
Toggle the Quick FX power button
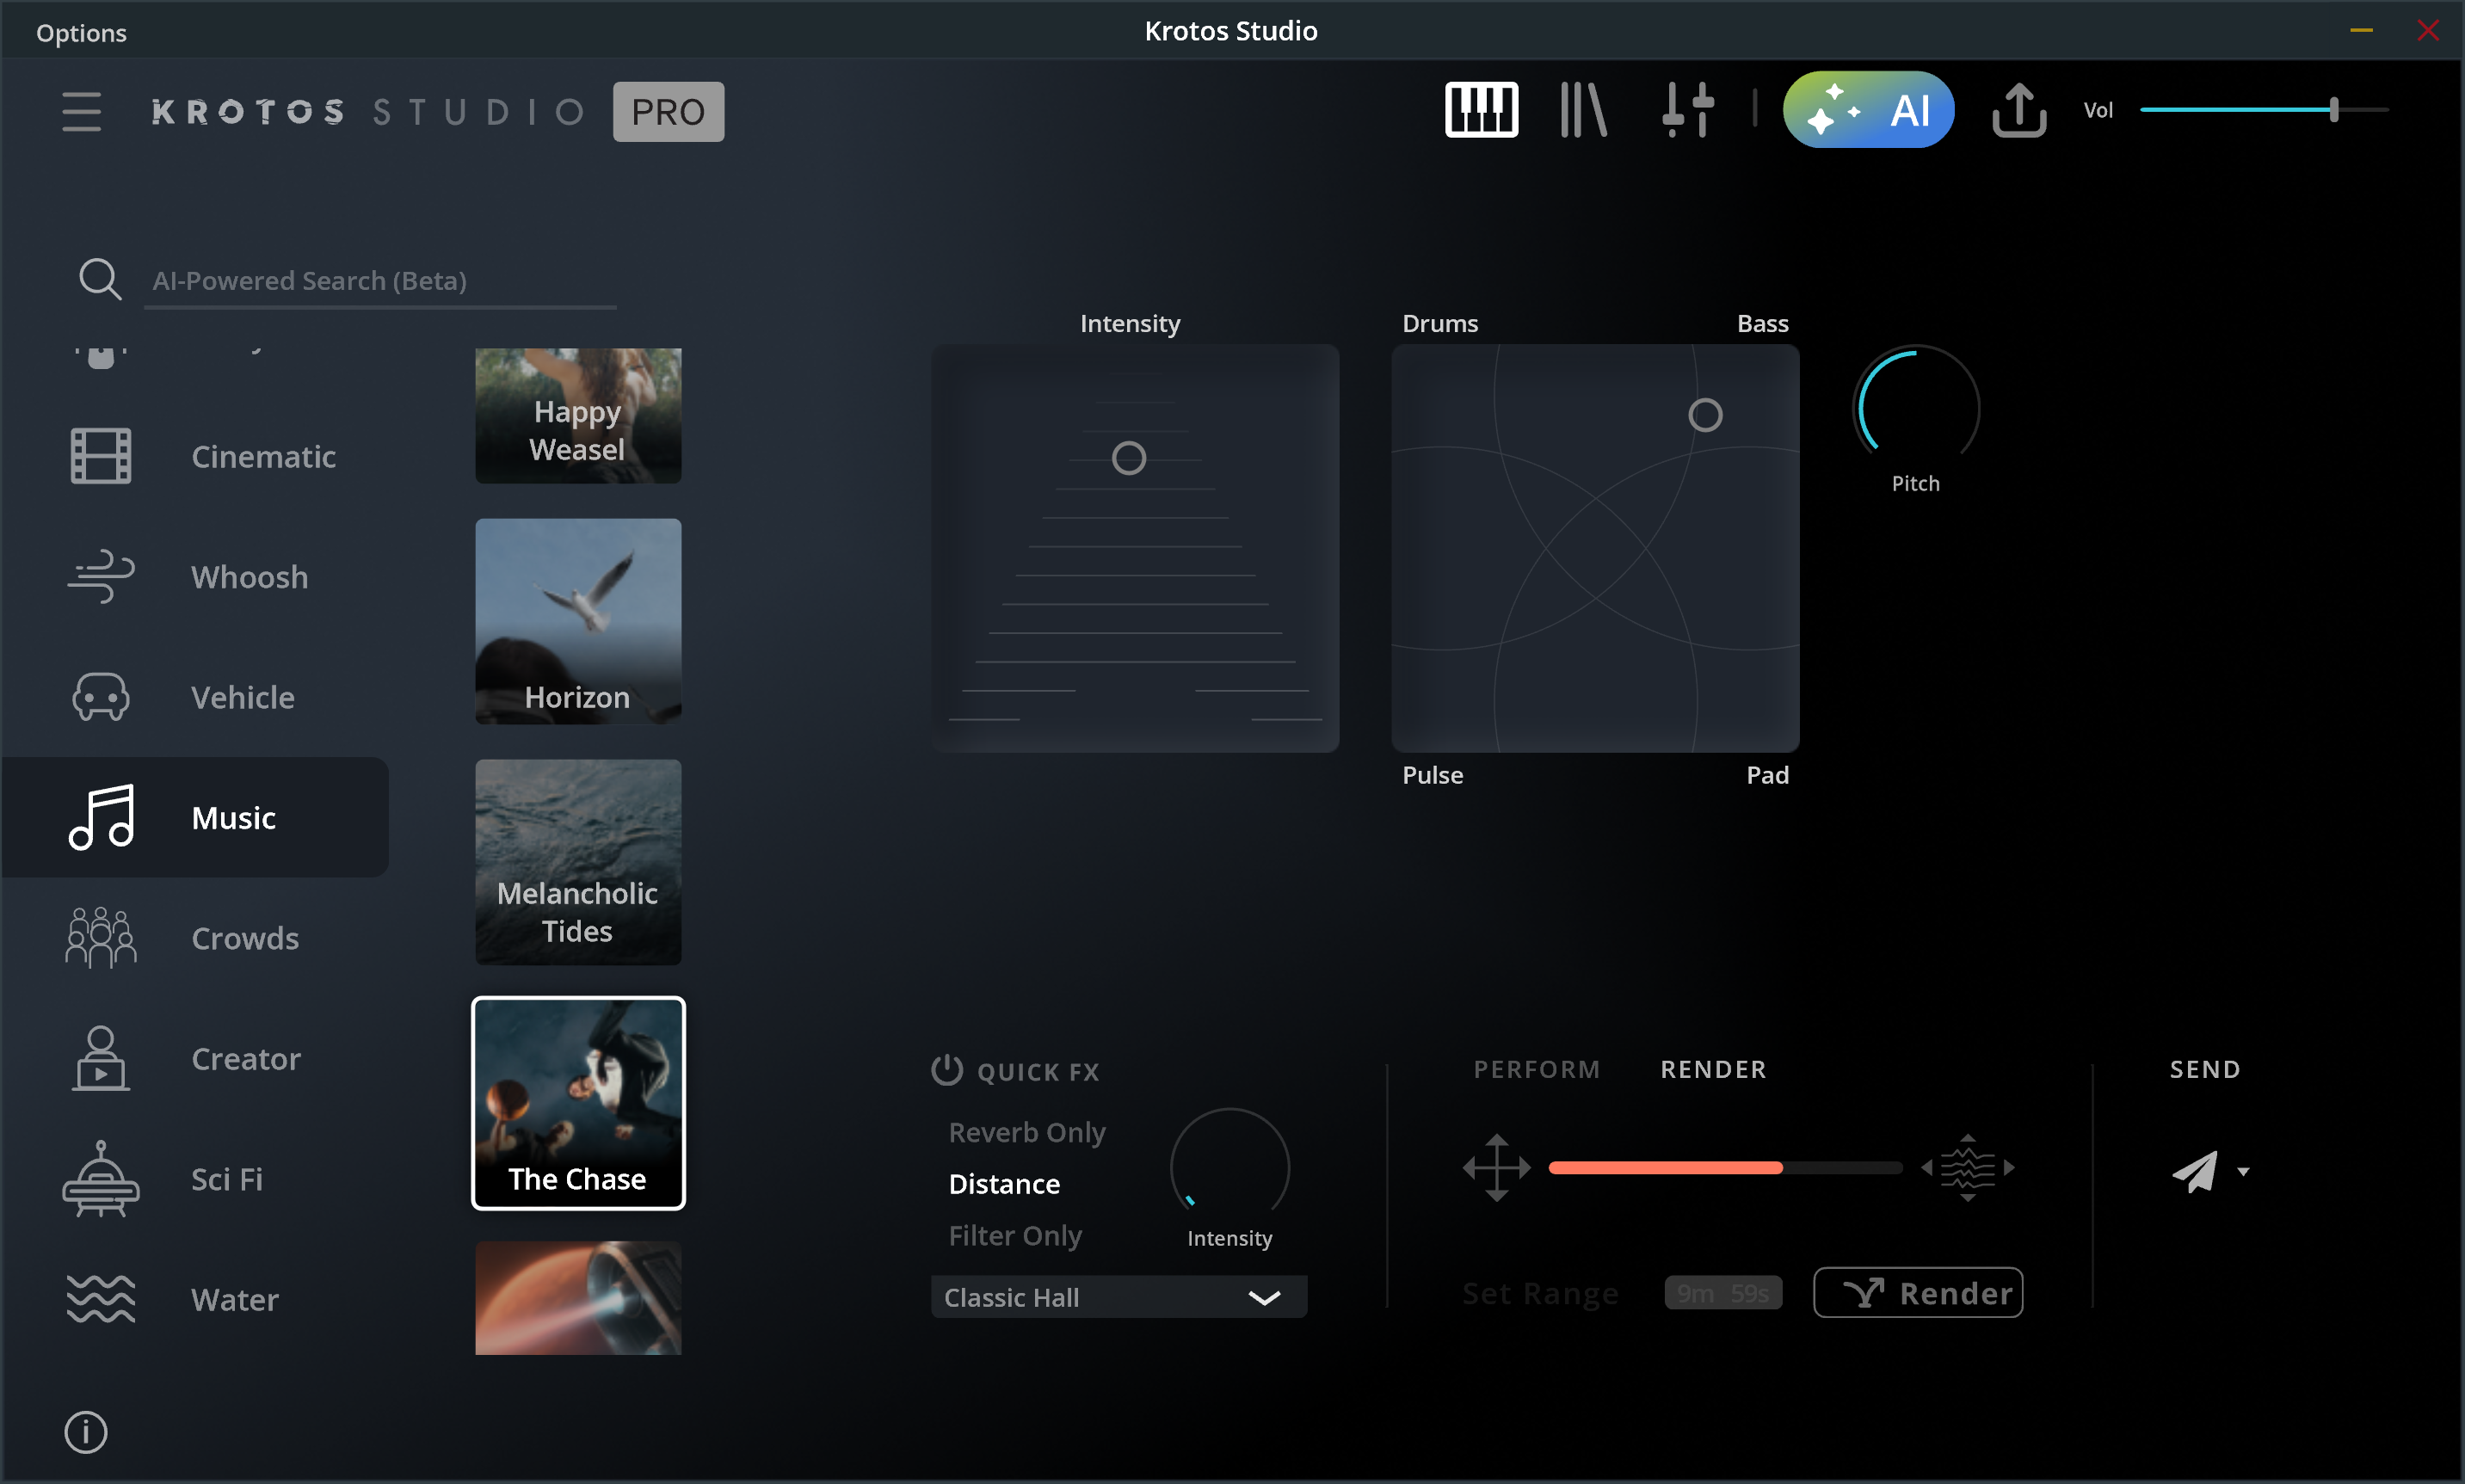(x=946, y=1070)
